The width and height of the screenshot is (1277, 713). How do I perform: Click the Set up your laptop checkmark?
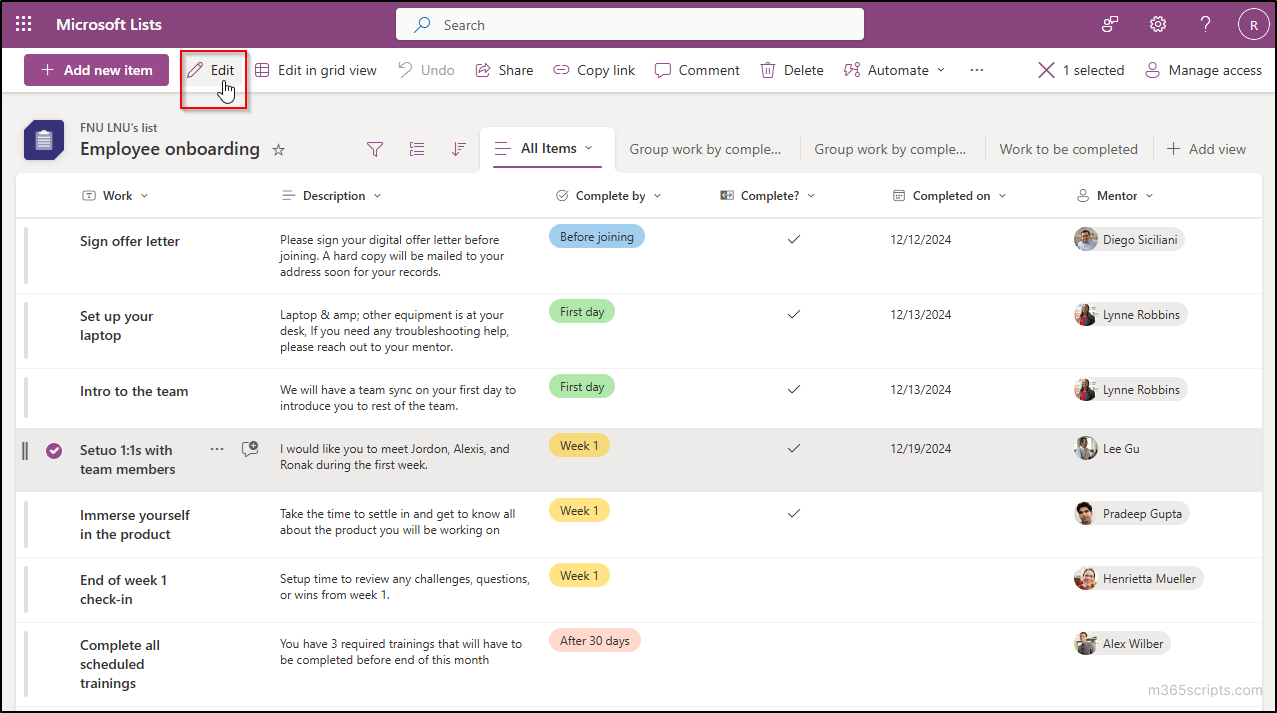[794, 314]
